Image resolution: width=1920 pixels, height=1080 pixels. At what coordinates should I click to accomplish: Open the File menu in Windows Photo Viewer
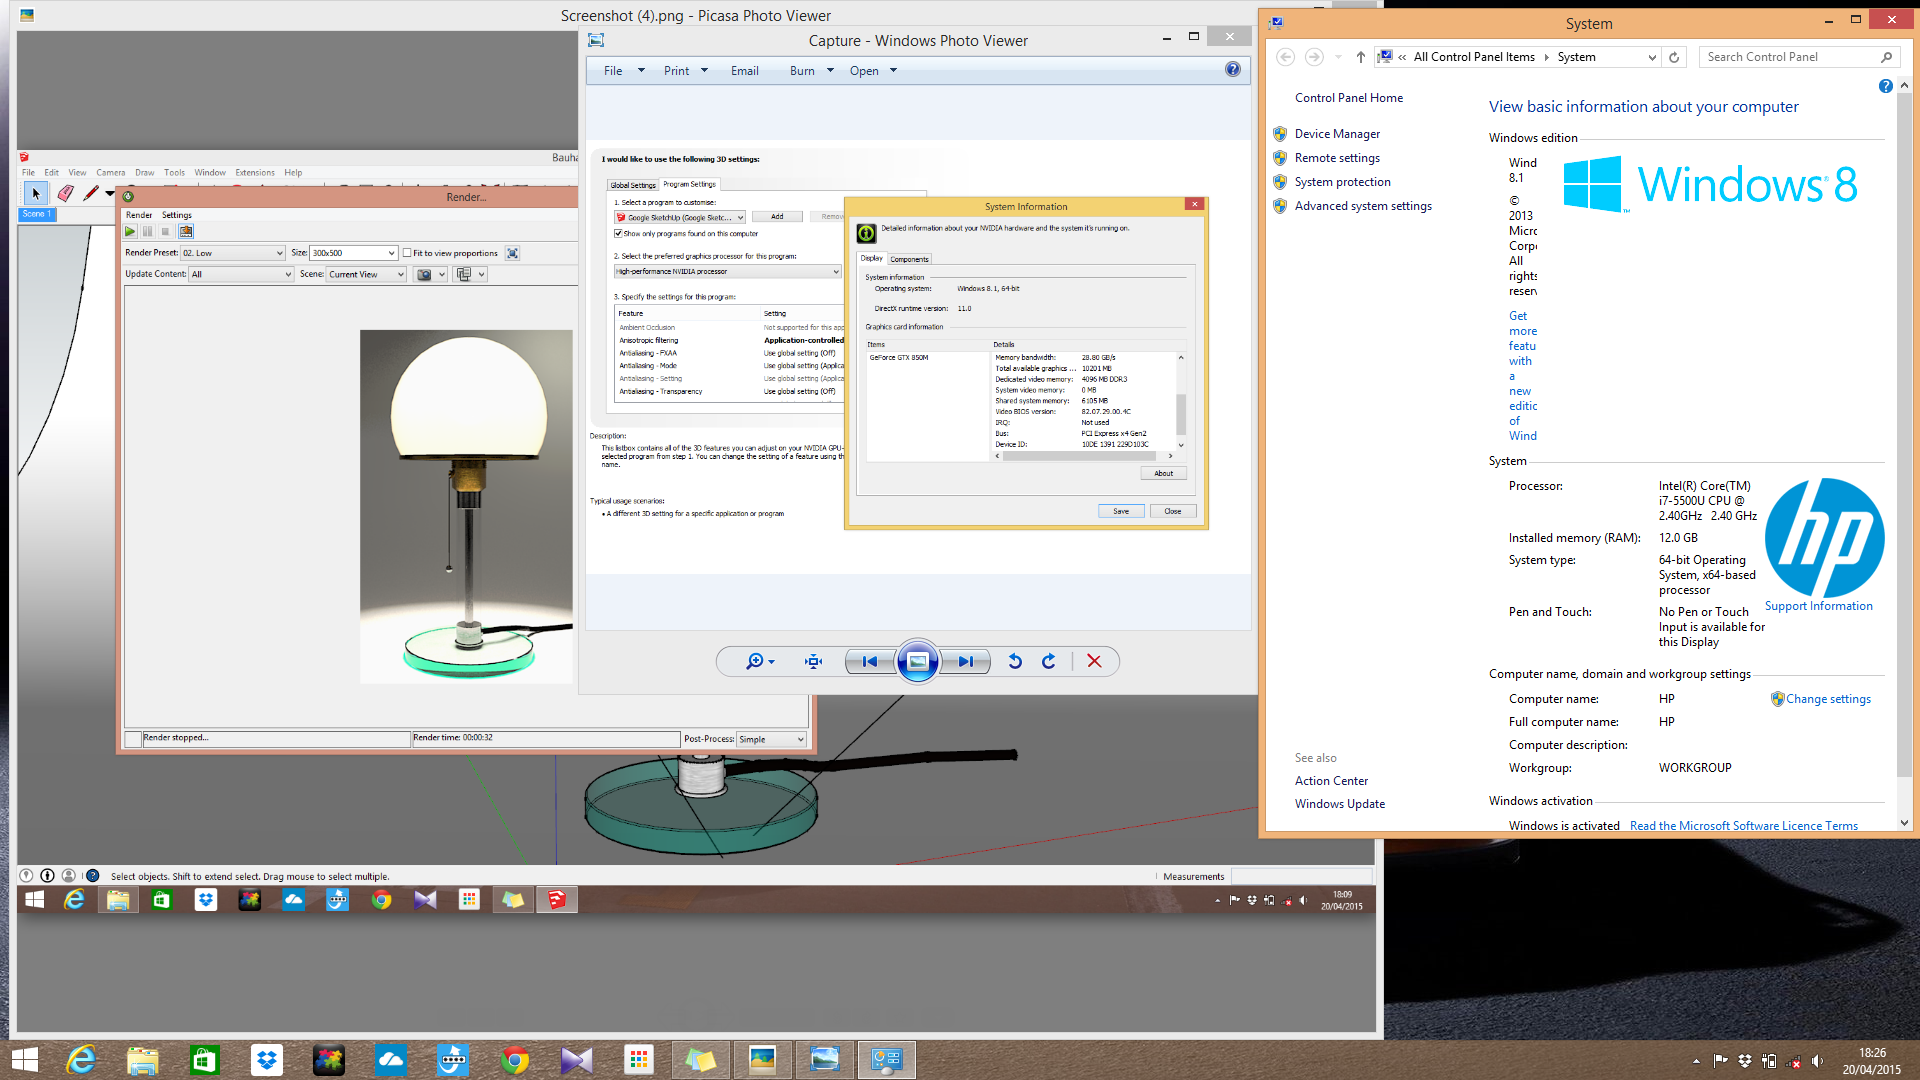coord(613,71)
